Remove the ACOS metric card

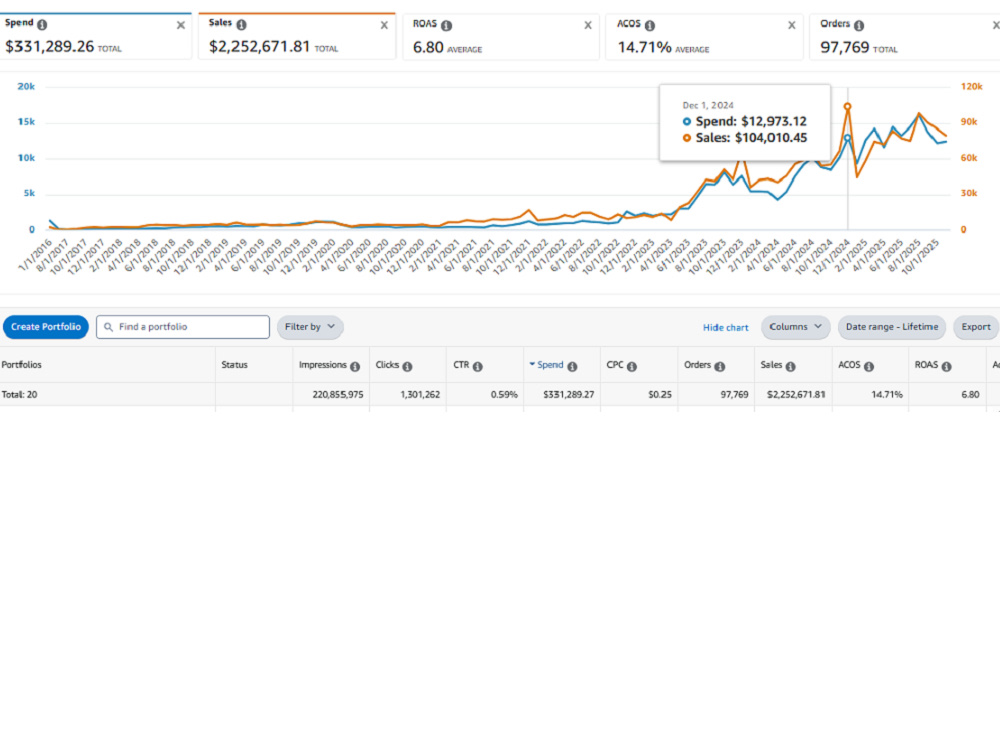(791, 25)
